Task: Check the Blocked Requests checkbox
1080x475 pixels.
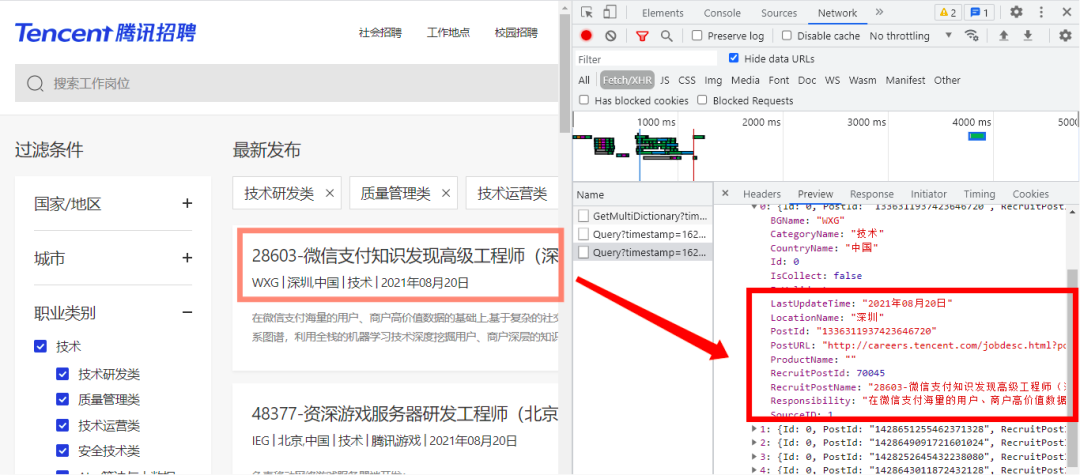Action: tap(702, 101)
